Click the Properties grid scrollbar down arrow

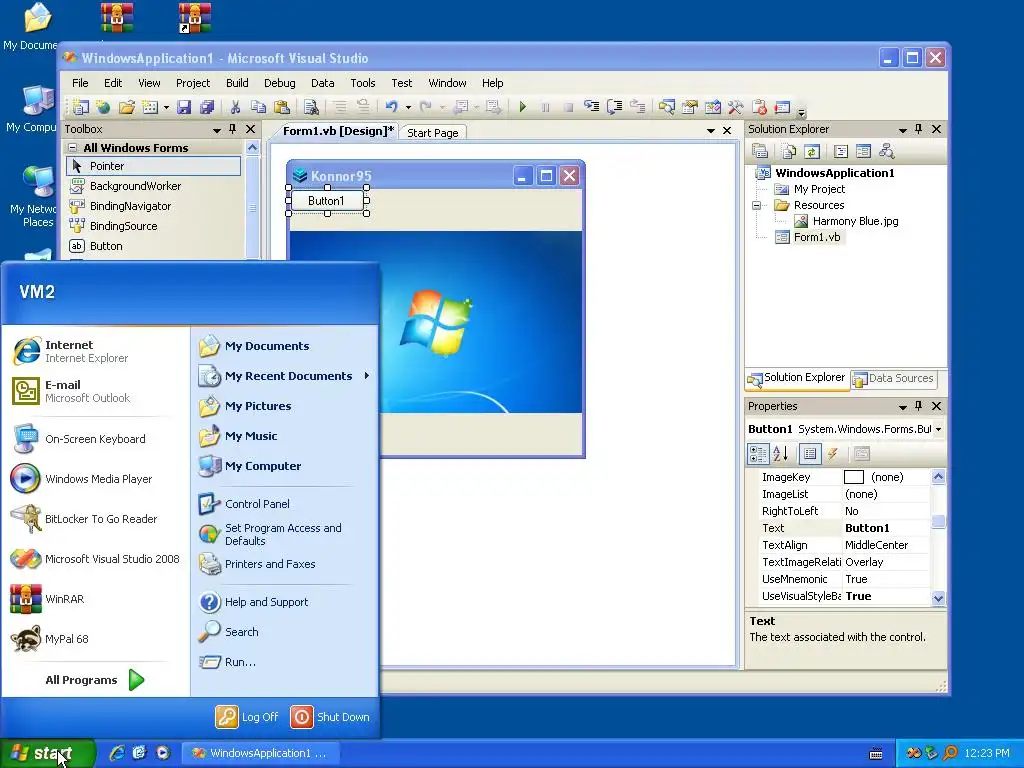(x=938, y=598)
